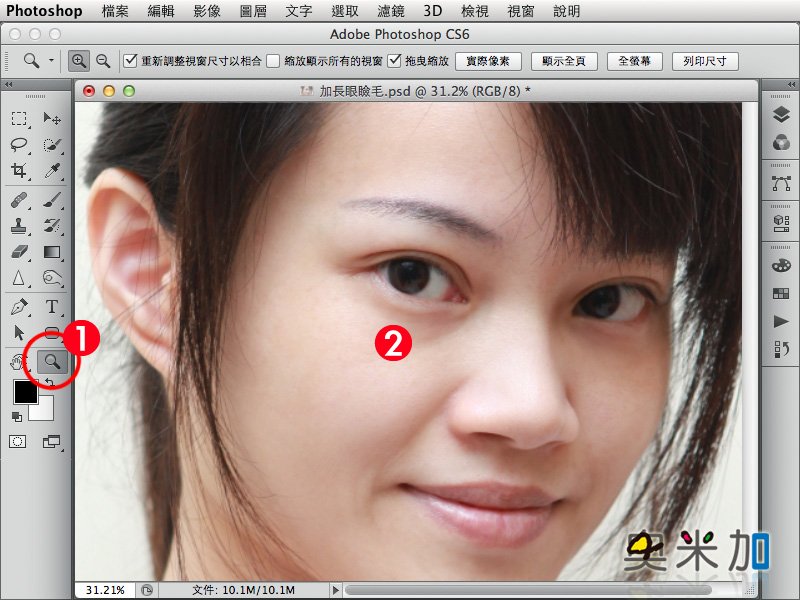The width and height of the screenshot is (800, 600).
Task: Select the Horizontal Type tool
Action: (52, 307)
